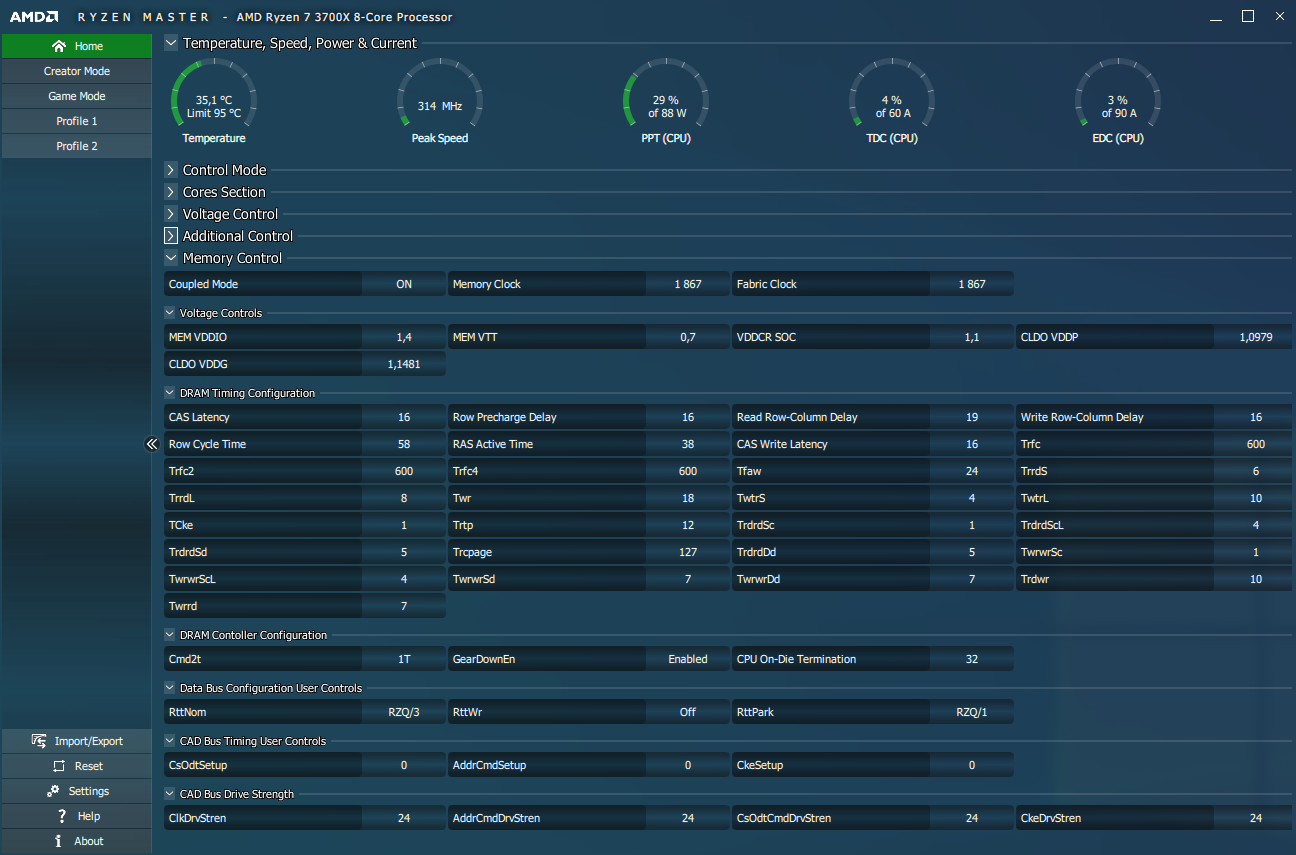Collapse CAD Bus Timing User Controls
The width and height of the screenshot is (1296, 855).
170,741
